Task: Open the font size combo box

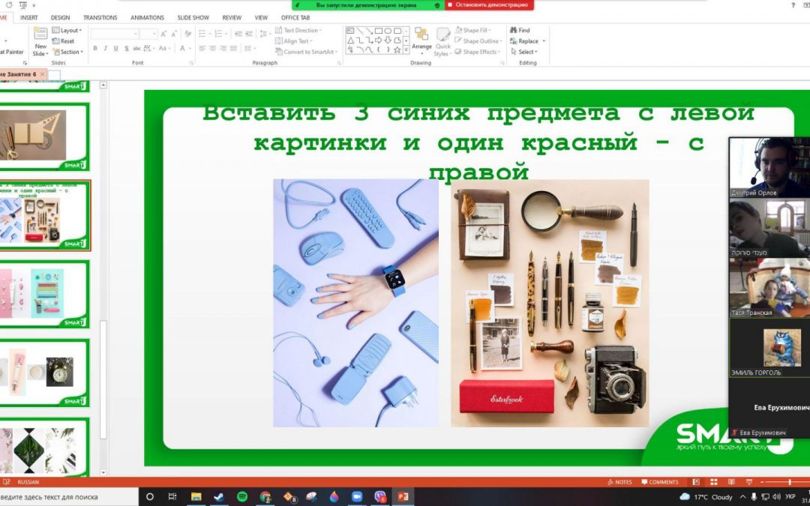Action: coord(148,34)
